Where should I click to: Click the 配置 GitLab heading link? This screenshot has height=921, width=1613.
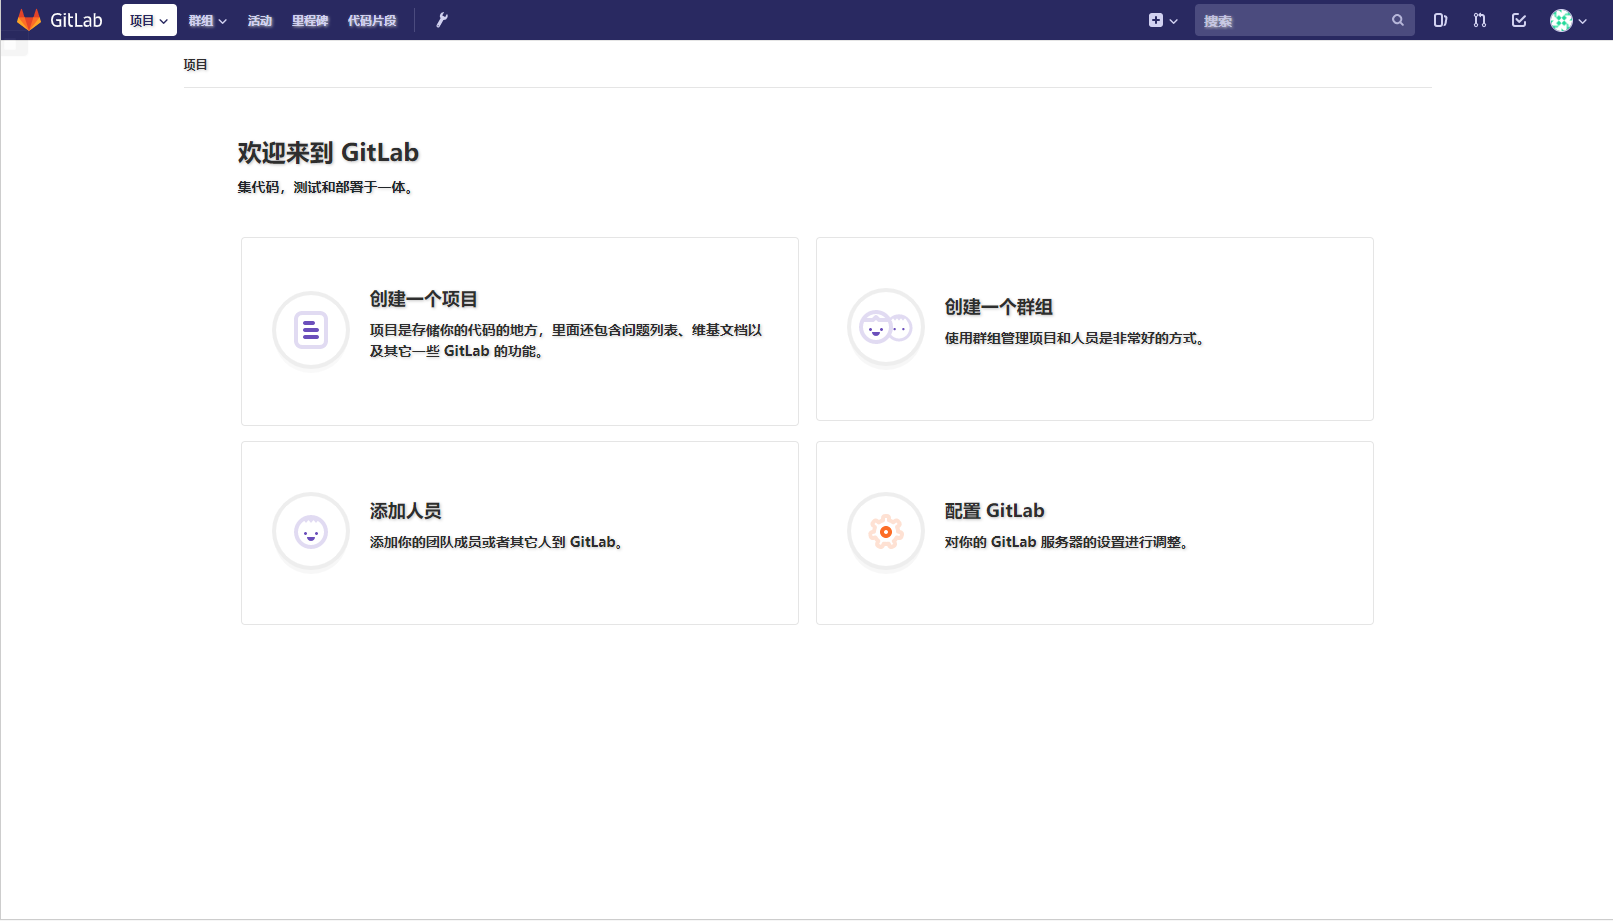point(994,511)
